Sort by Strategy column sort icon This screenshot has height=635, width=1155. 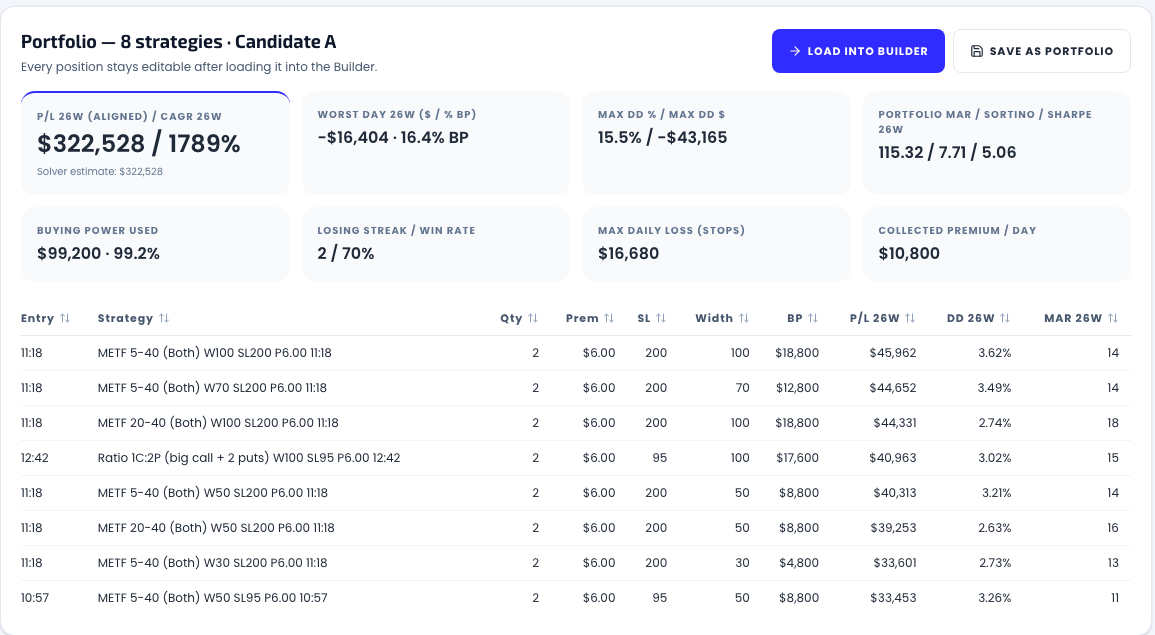[x=164, y=318]
